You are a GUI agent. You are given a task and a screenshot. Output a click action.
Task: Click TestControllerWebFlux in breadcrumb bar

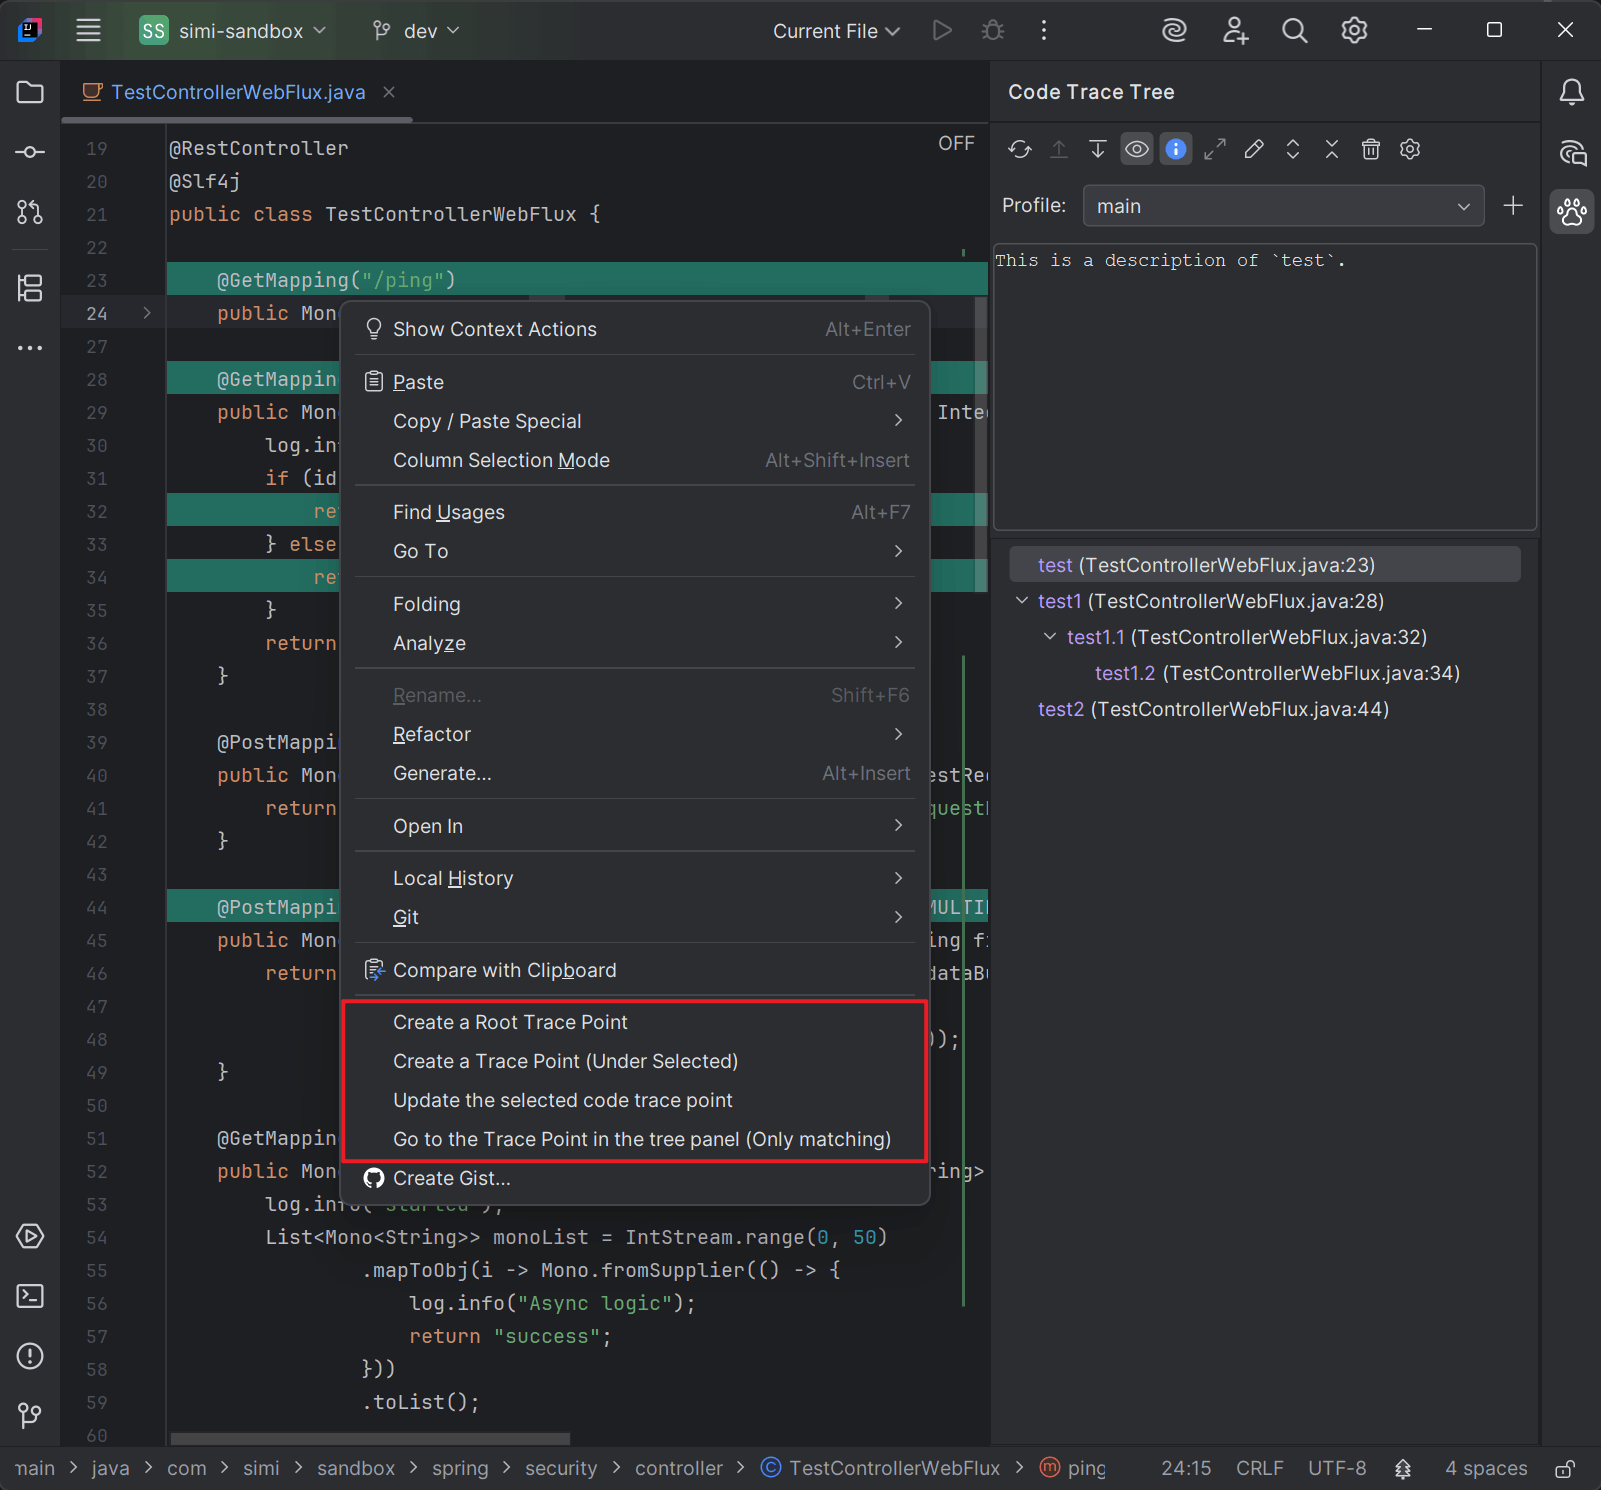881,1468
